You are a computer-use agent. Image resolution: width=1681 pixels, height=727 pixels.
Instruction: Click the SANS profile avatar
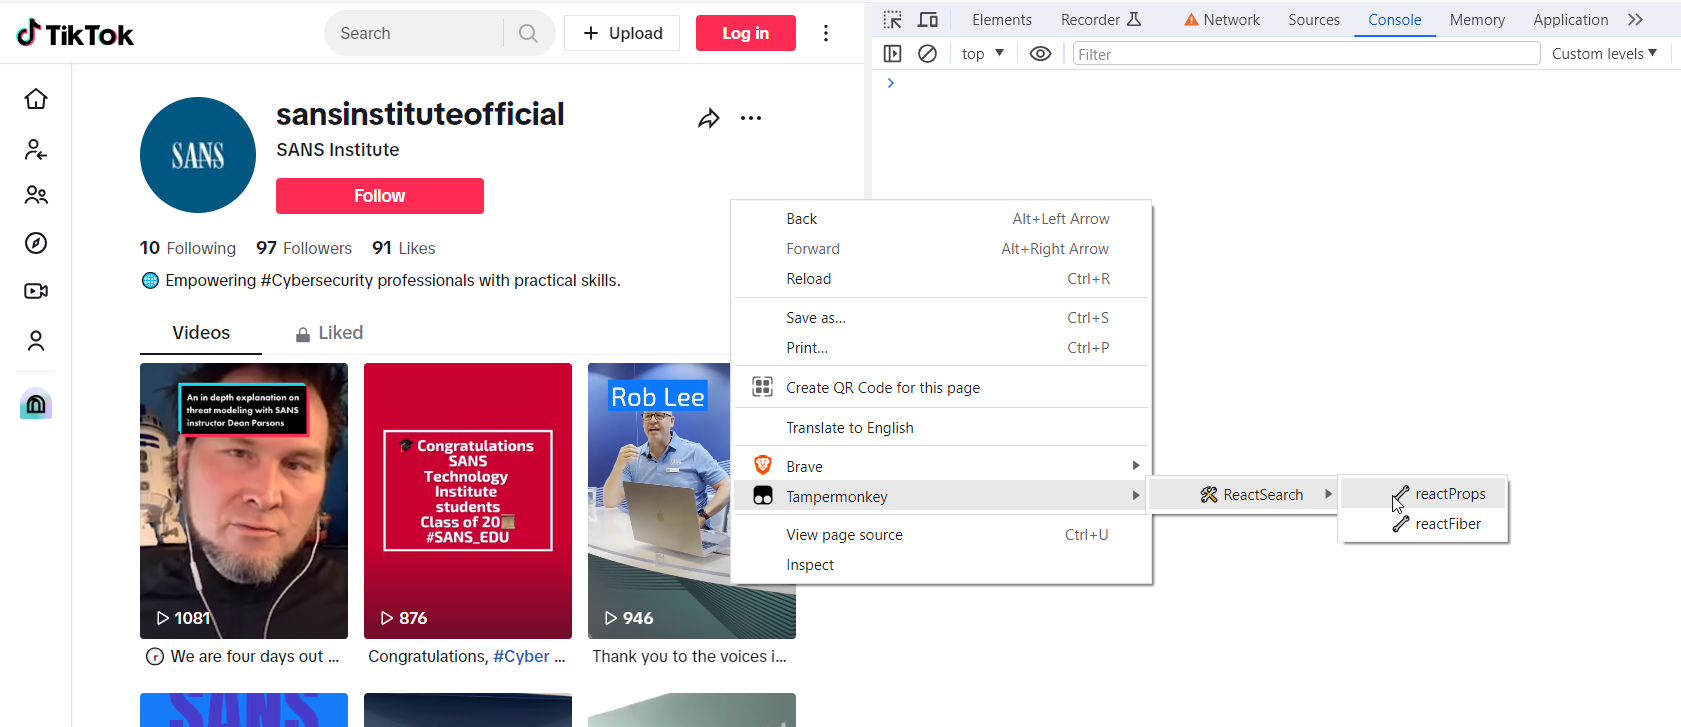click(x=198, y=155)
